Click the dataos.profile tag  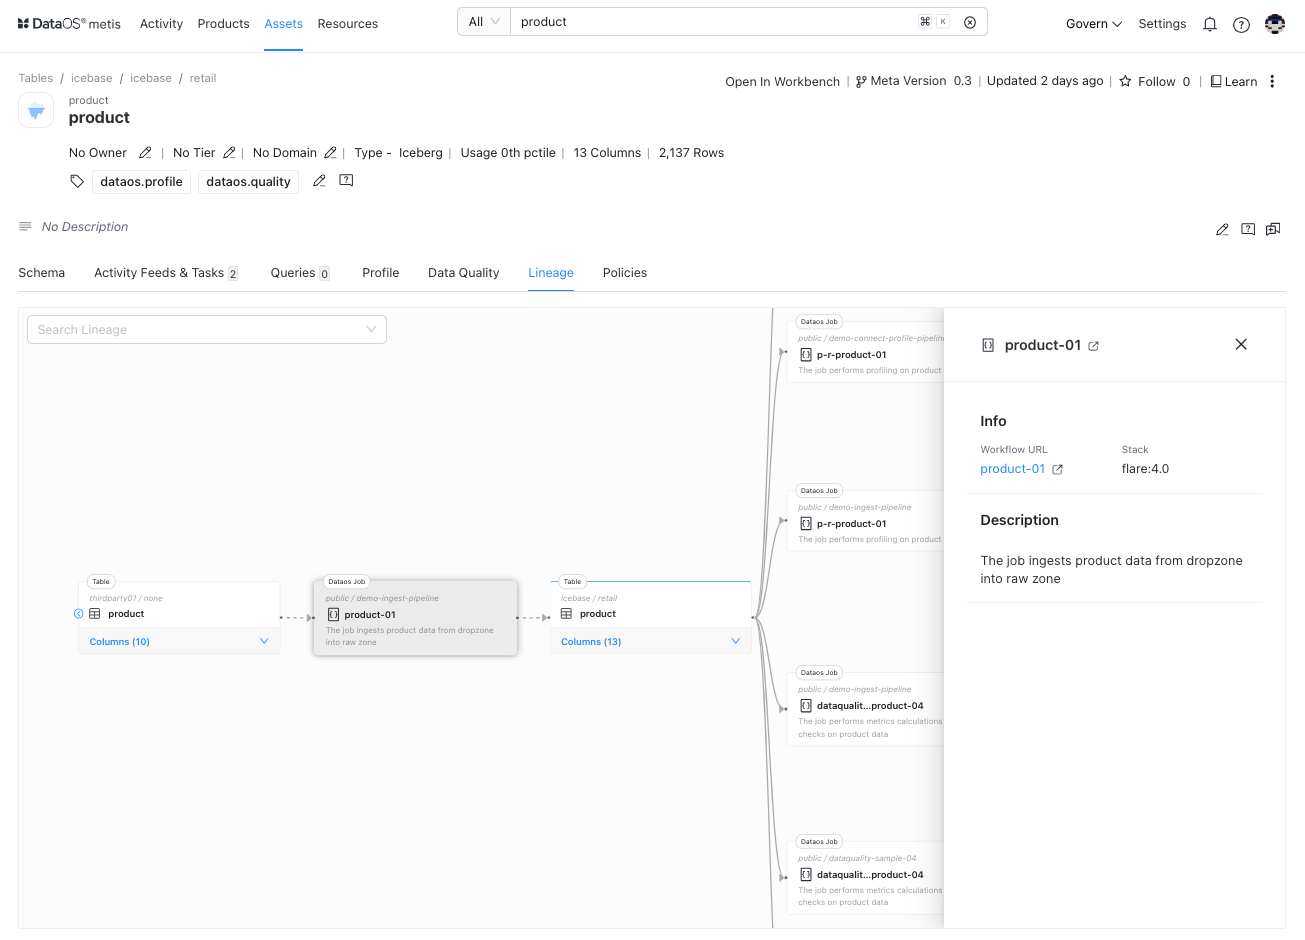click(142, 182)
